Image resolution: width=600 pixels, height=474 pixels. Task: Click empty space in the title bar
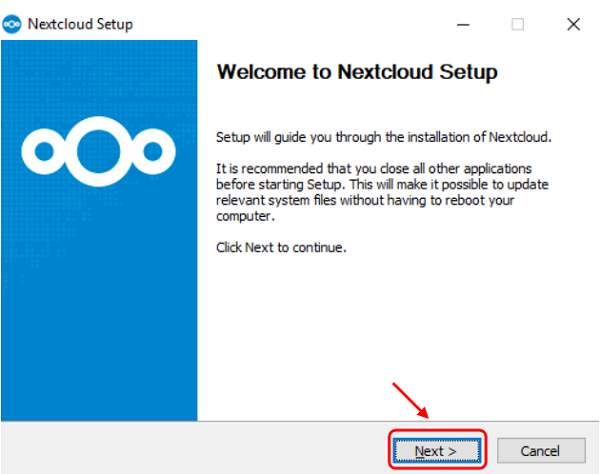point(300,24)
